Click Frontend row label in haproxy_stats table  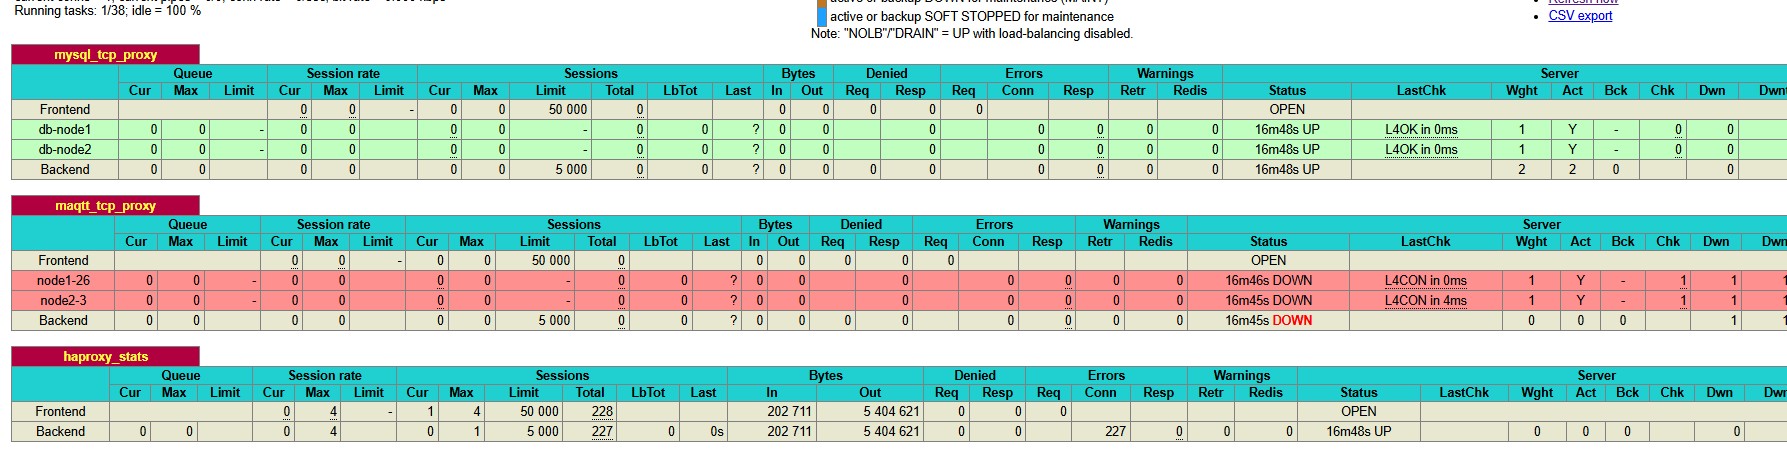[x=61, y=412]
